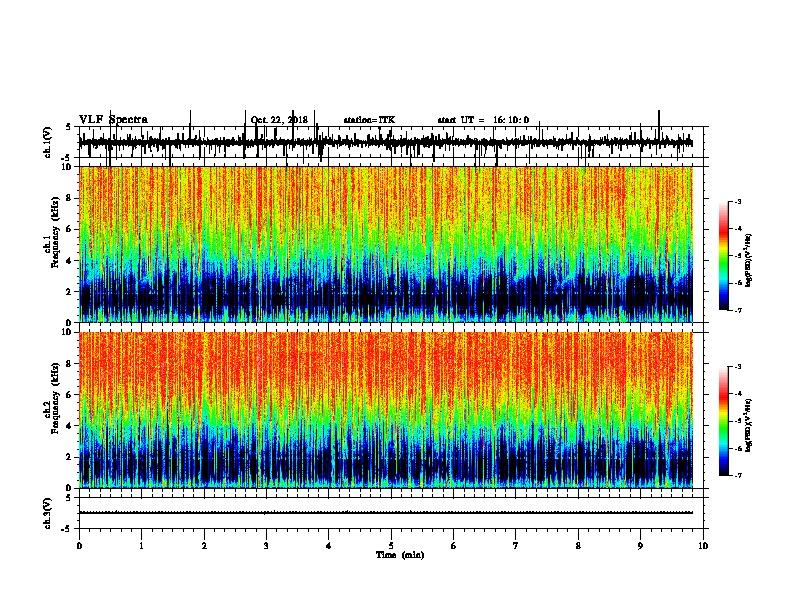Click the time axis tick label "0"

point(79,546)
